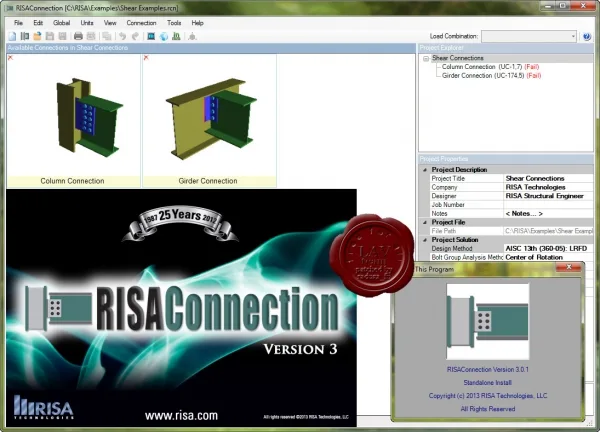Image resolution: width=600 pixels, height=432 pixels.
Task: Close the About This Program dialog
Action: (x=569, y=267)
